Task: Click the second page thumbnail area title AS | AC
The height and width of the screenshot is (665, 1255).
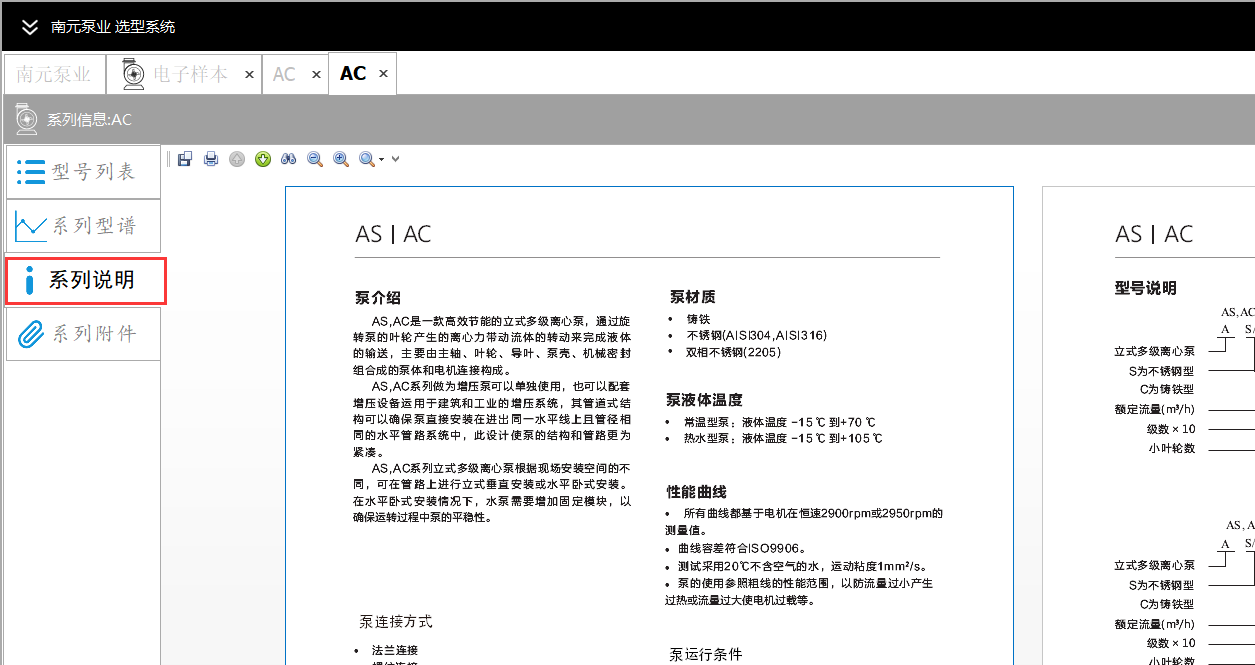Action: click(x=1154, y=234)
